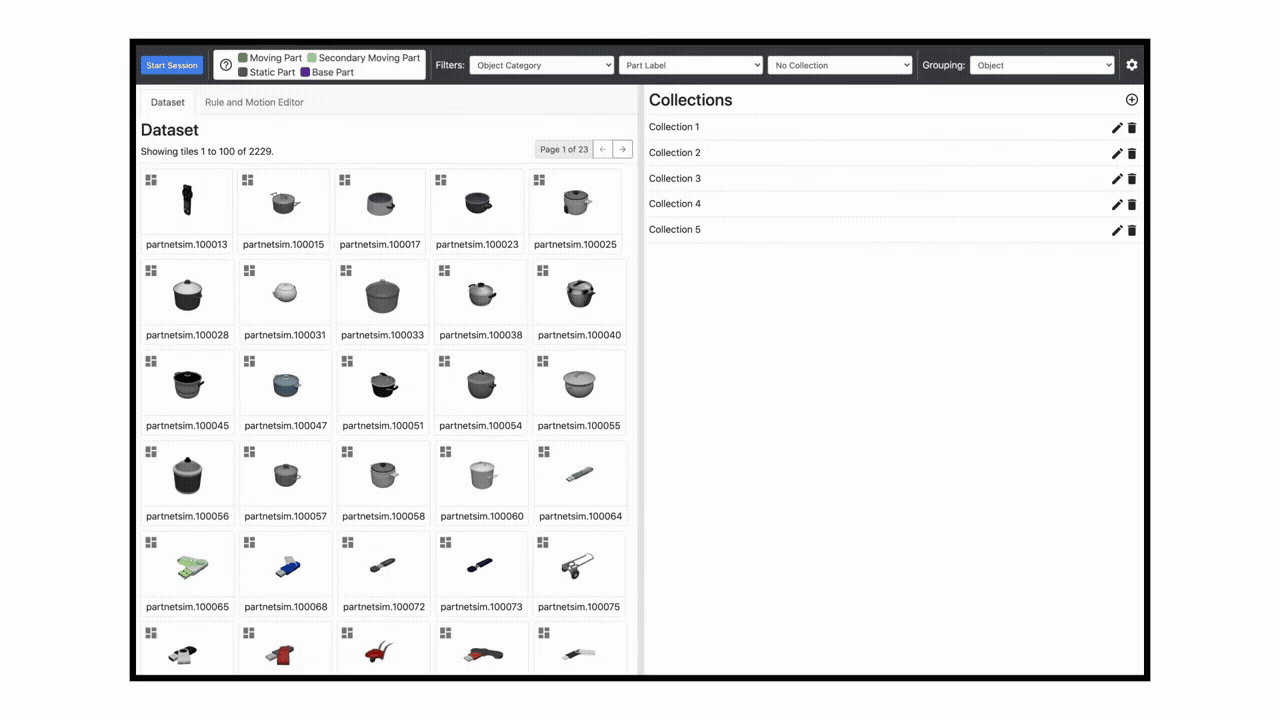Expand the Part Label filter dropdown
Screen dimensions: 1280x720
click(690, 65)
